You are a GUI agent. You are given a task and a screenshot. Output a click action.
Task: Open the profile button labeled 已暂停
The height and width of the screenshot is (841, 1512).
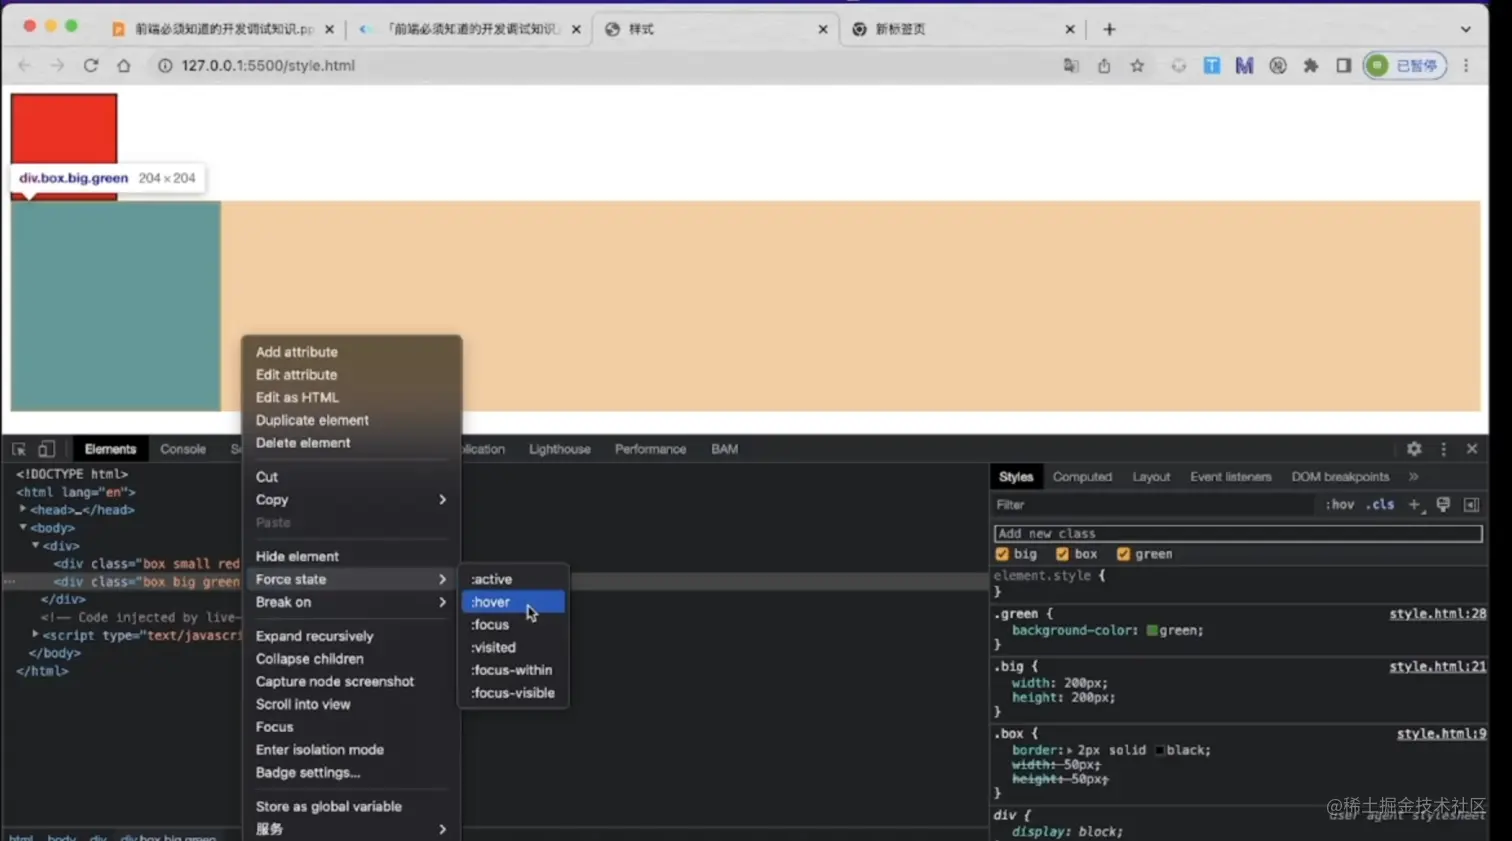pyautogui.click(x=1405, y=66)
